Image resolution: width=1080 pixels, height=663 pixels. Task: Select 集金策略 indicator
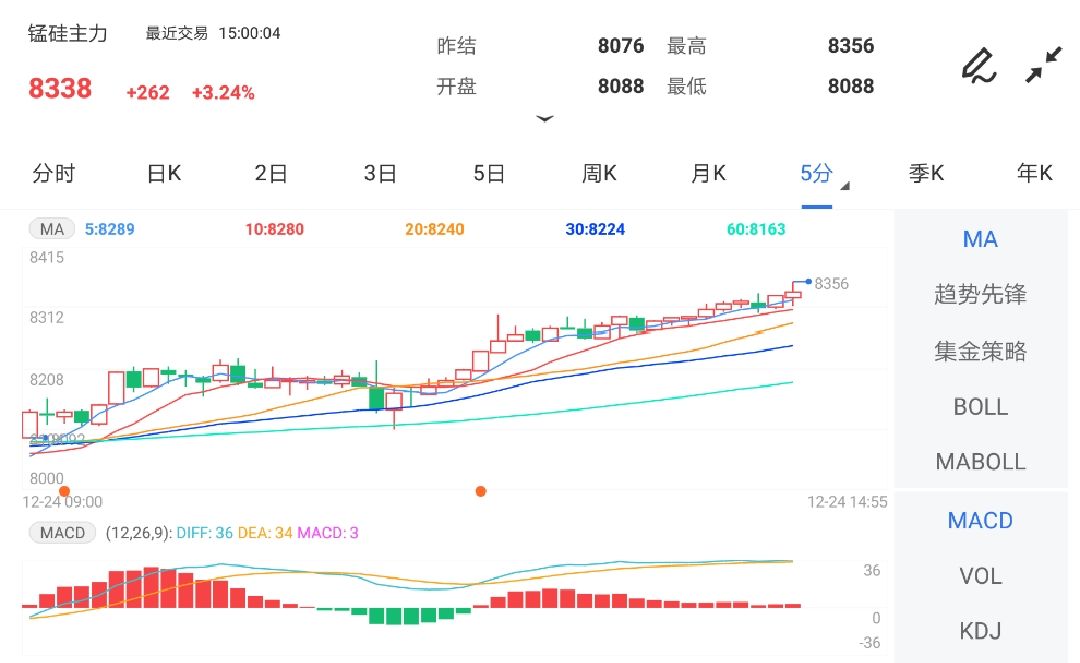click(980, 351)
